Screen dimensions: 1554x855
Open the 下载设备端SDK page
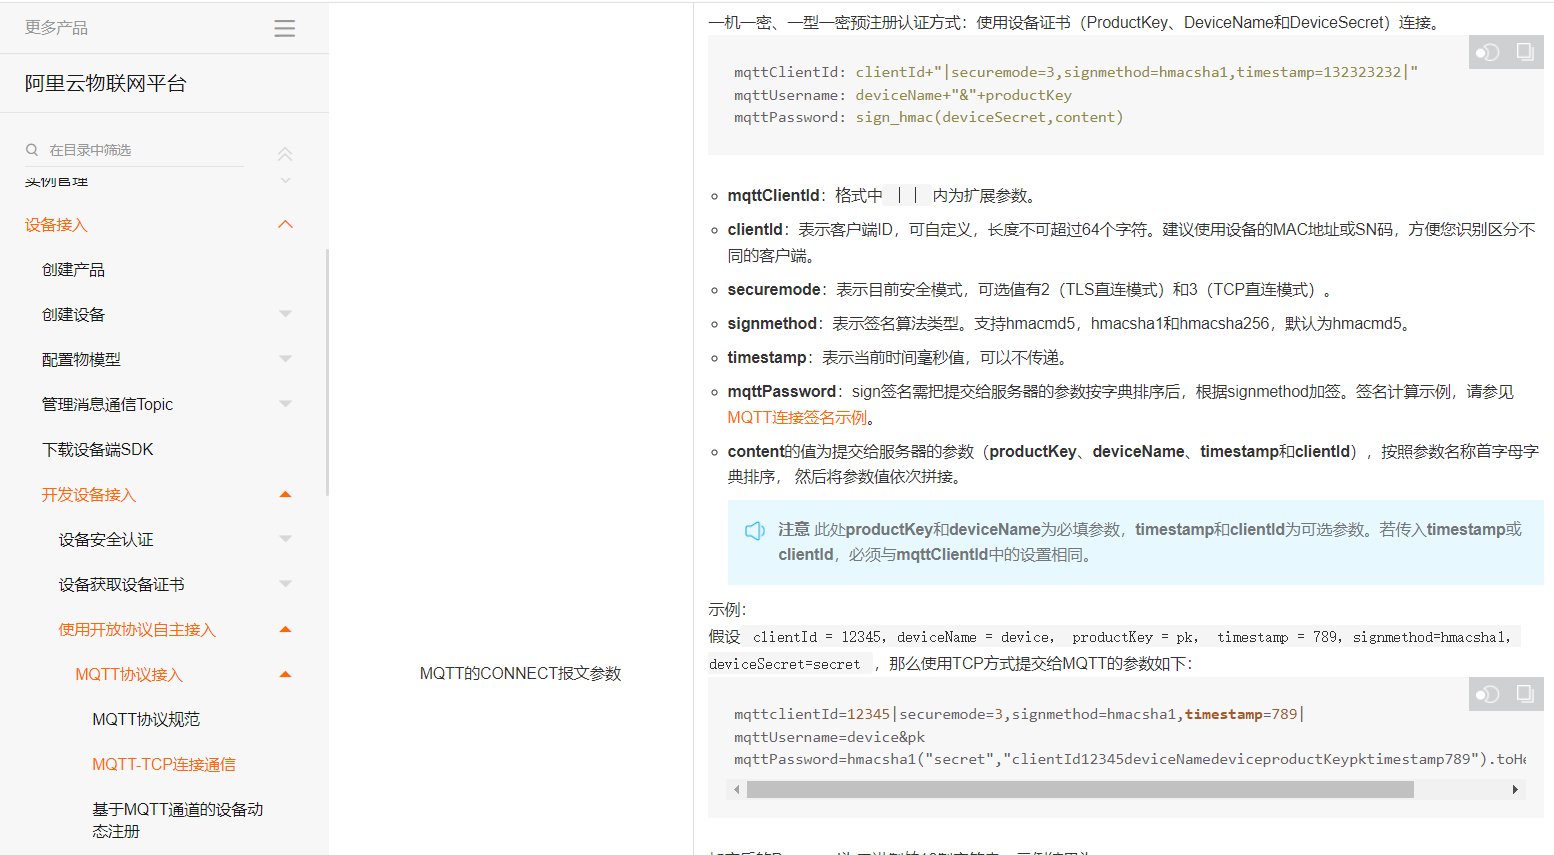click(98, 450)
